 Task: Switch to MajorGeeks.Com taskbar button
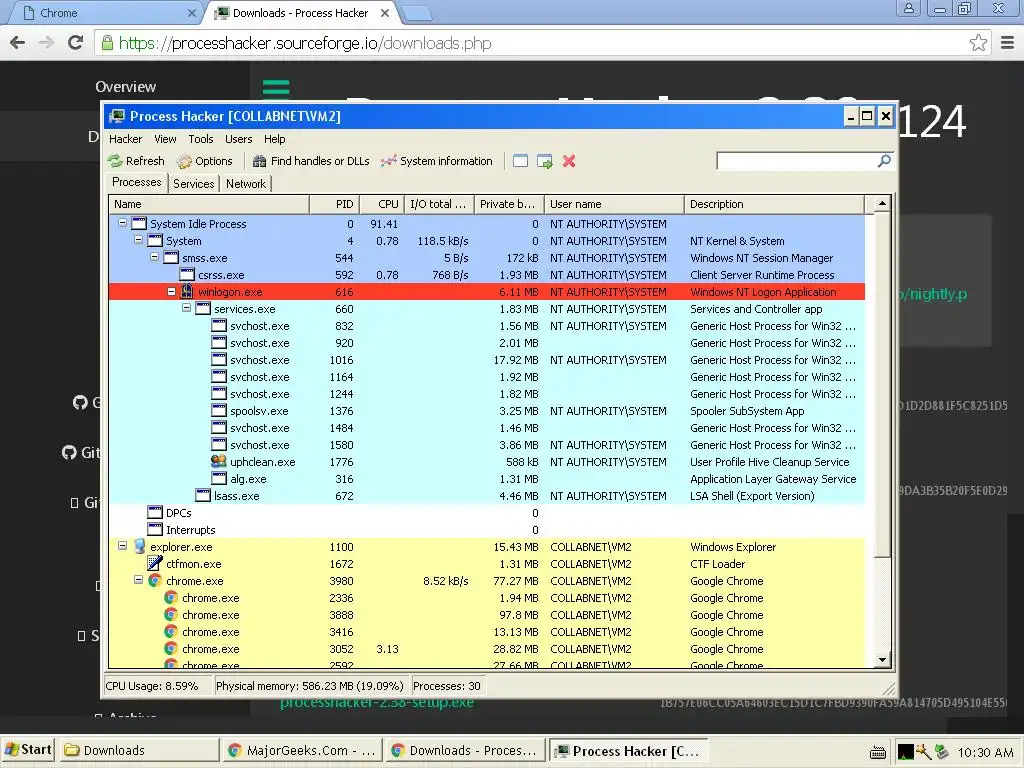[302, 750]
